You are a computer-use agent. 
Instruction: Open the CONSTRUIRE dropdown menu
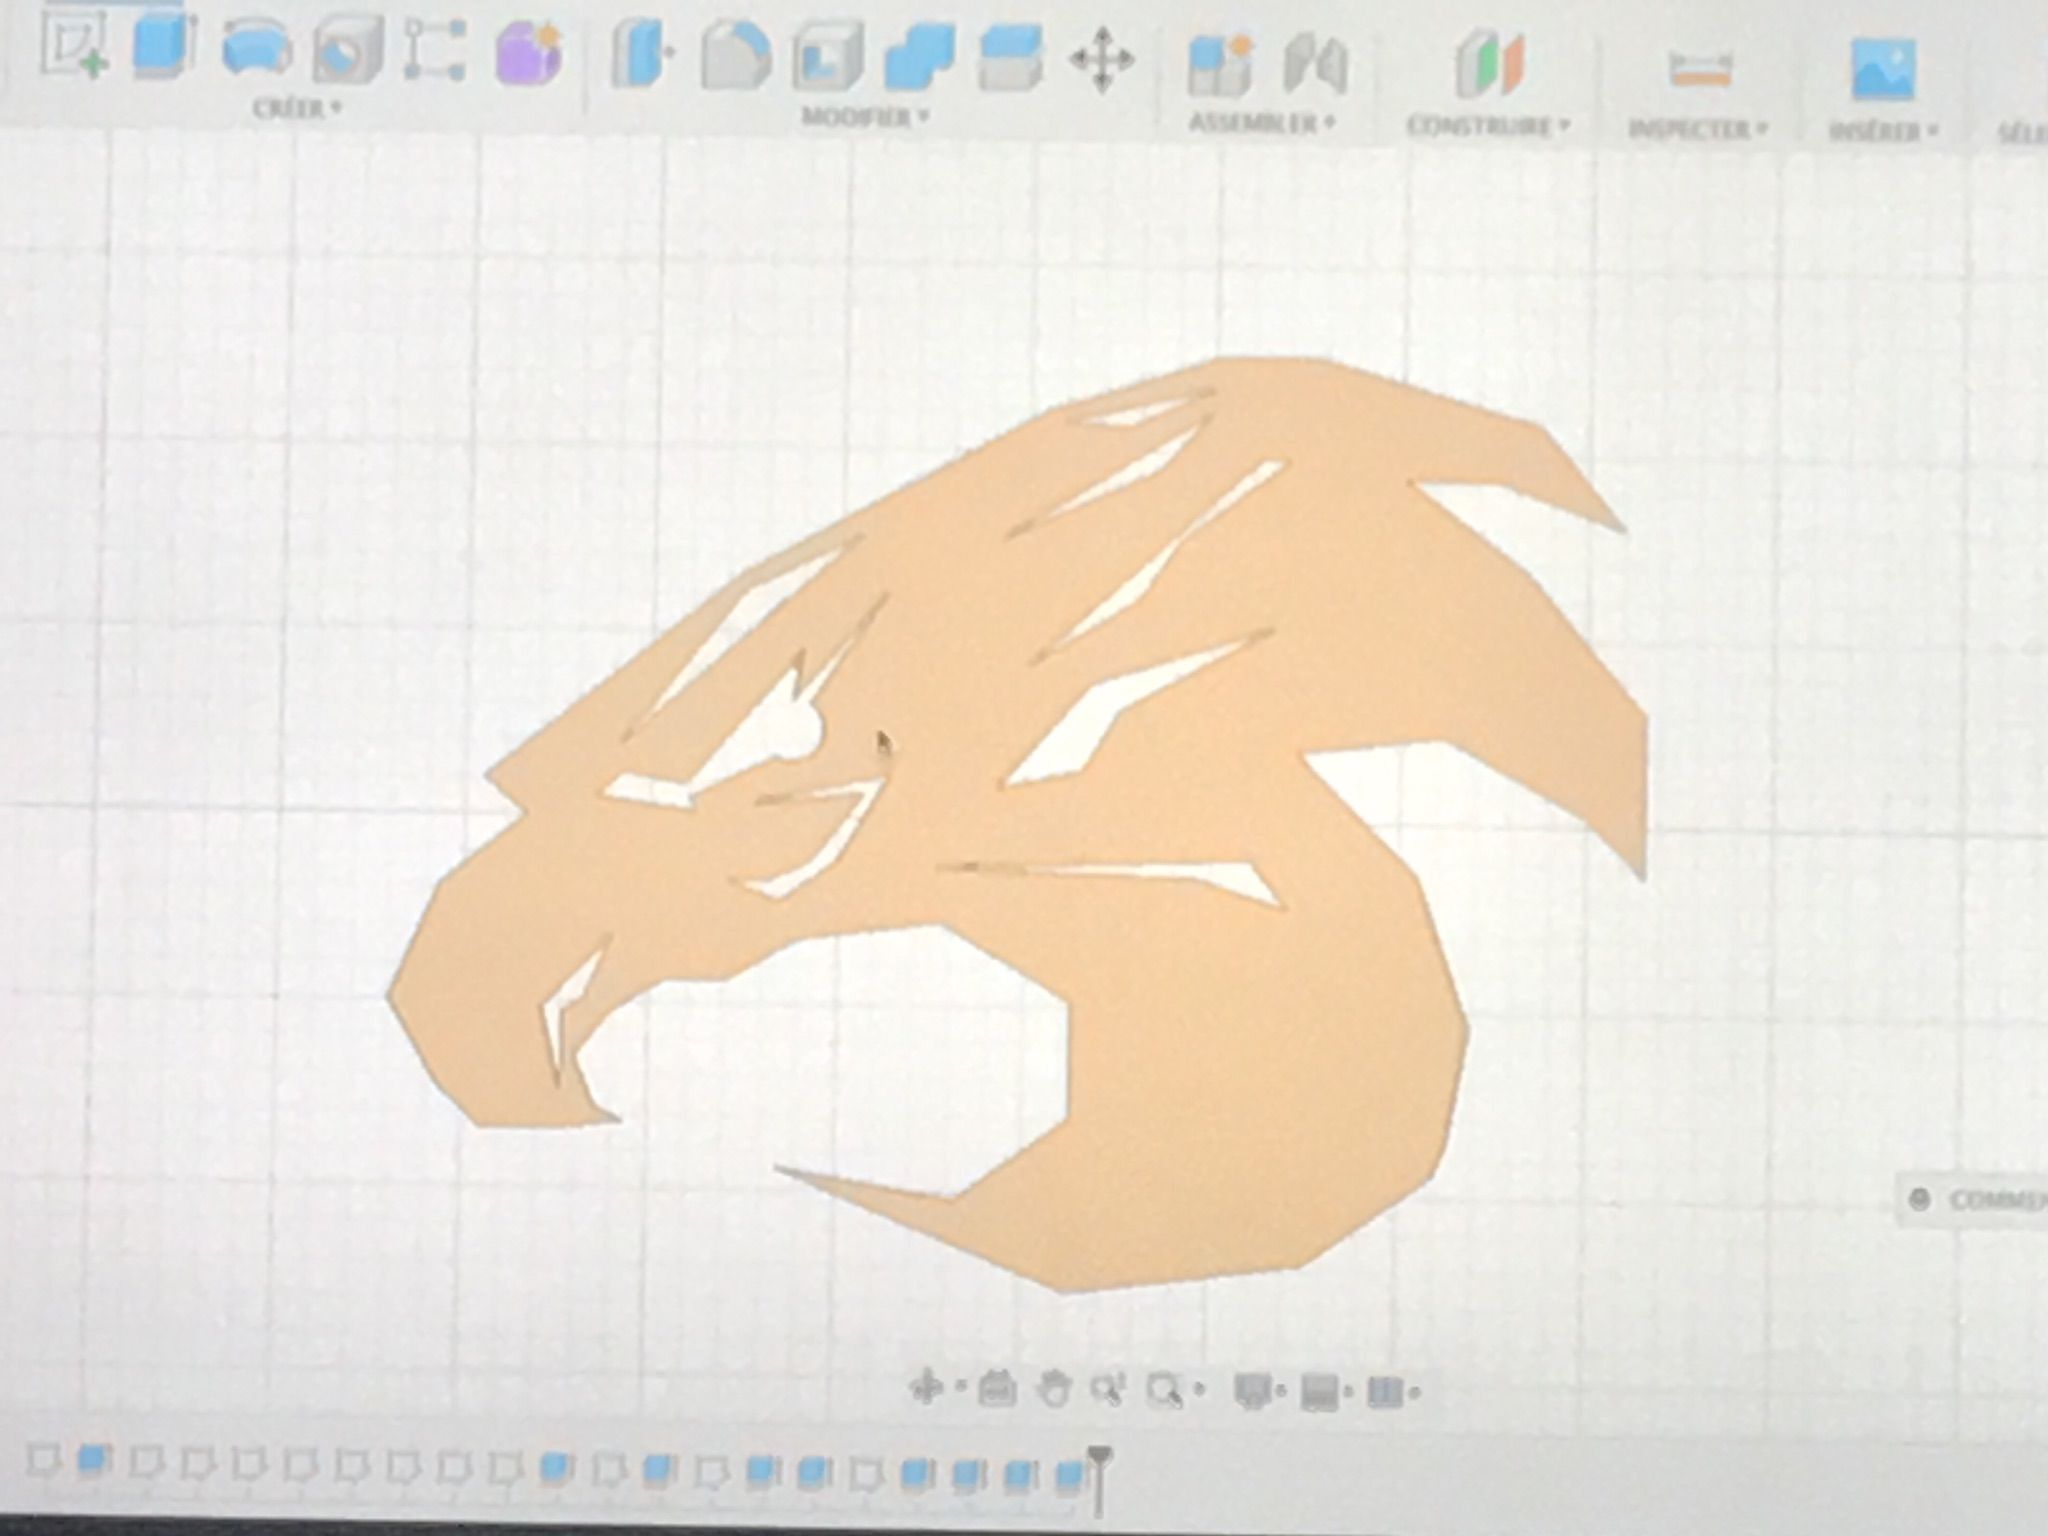coord(1488,126)
